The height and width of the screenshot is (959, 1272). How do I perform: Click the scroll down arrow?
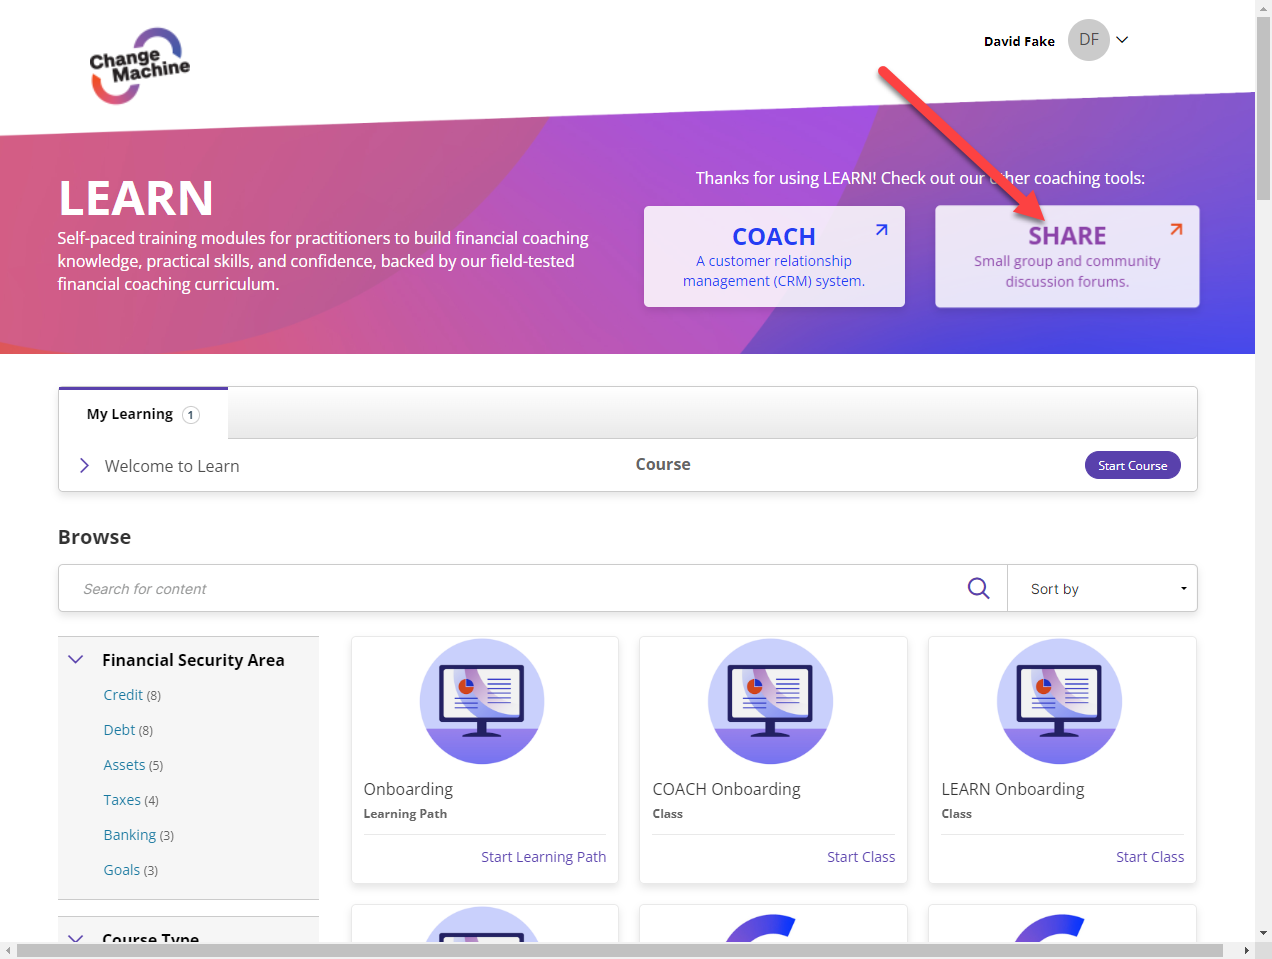tap(1263, 933)
